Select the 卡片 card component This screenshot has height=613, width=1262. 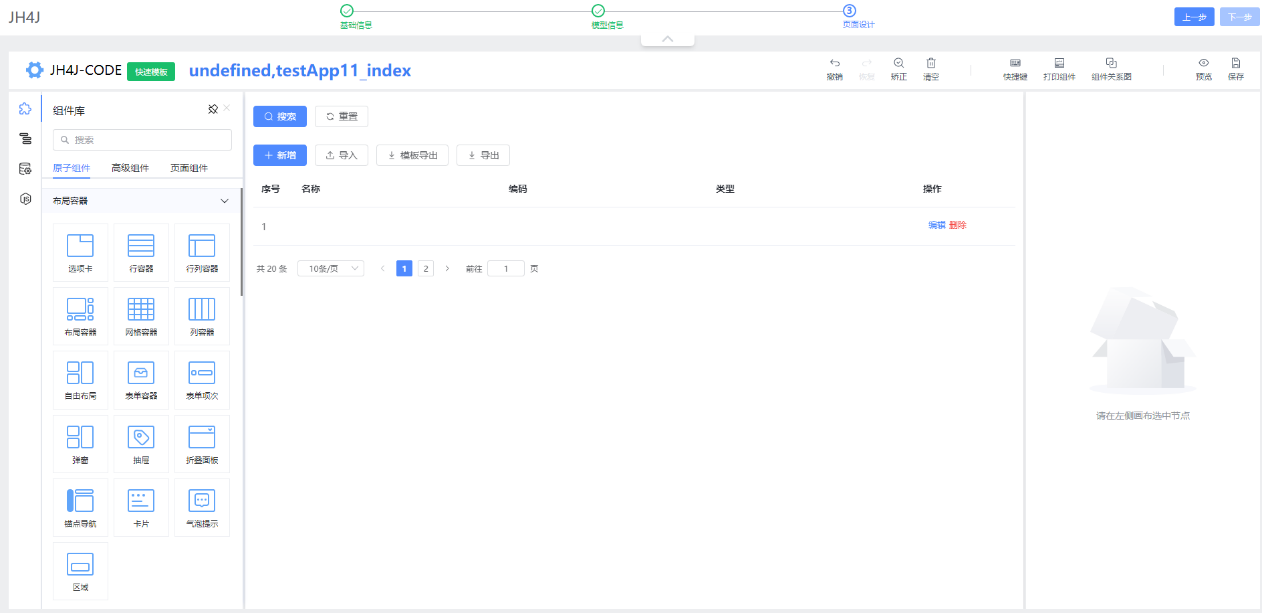141,508
